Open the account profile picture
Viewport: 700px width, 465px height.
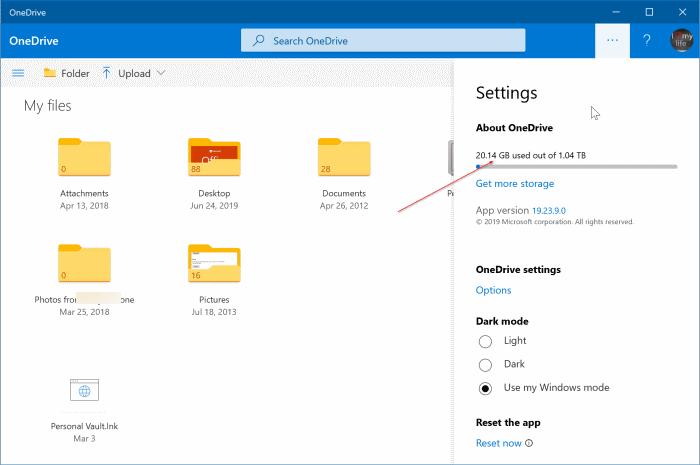pyautogui.click(x=681, y=40)
